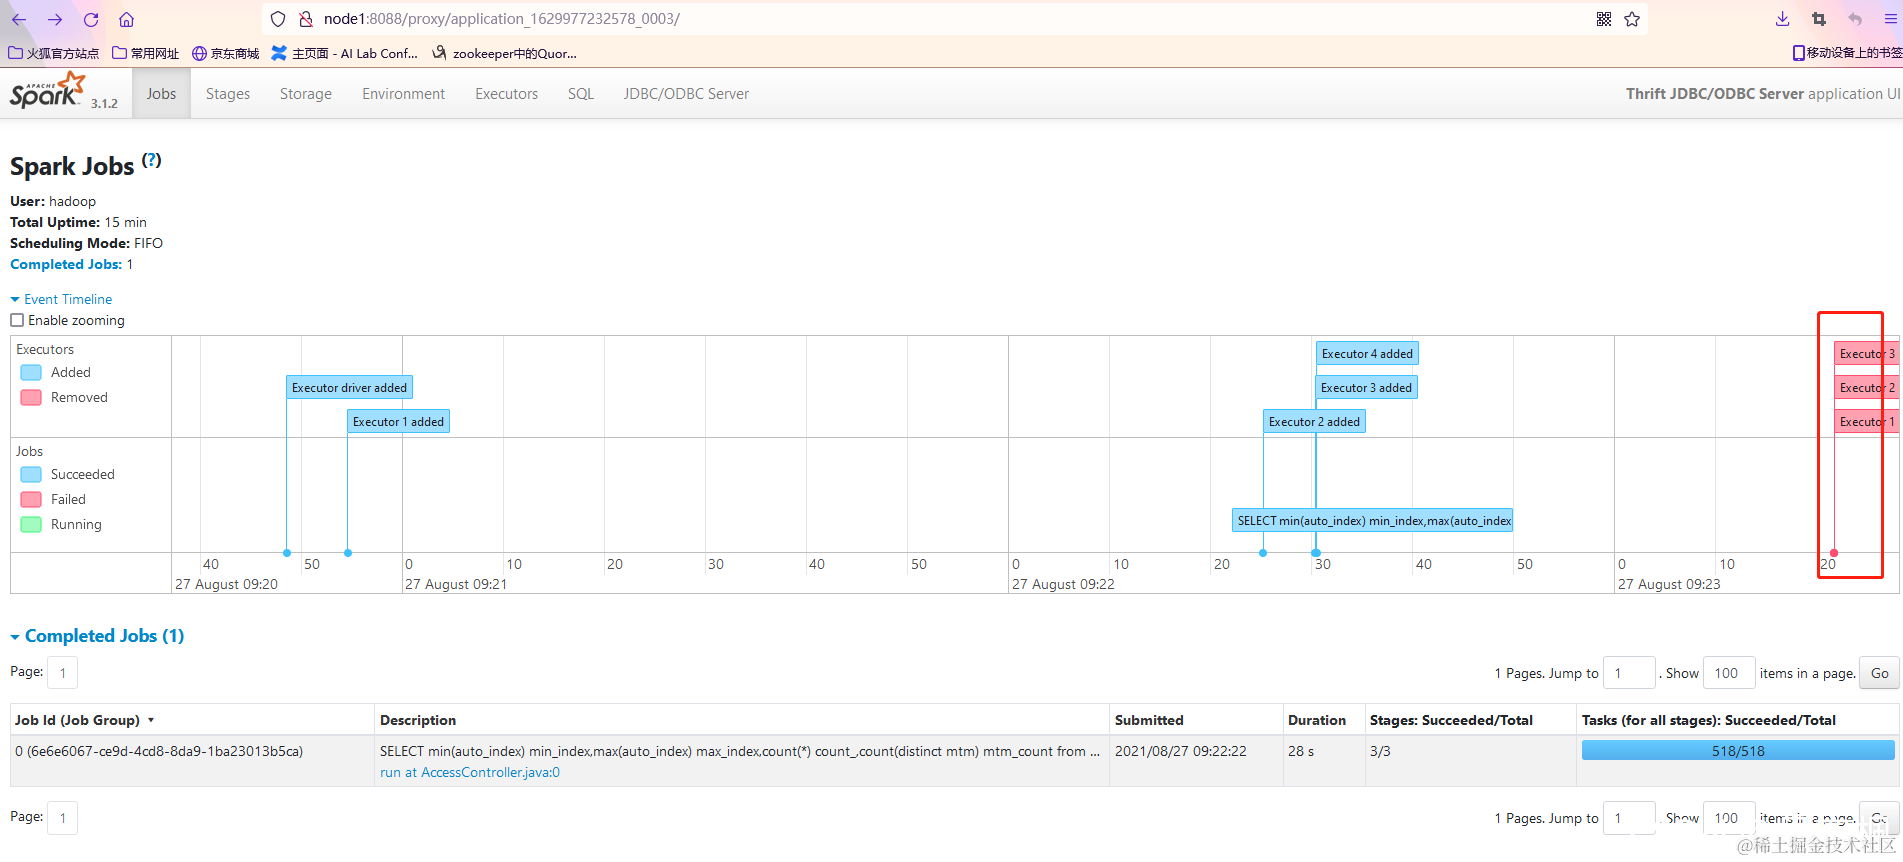Click the Removed executor red legend swatch
The image size is (1903, 862).
31,397
